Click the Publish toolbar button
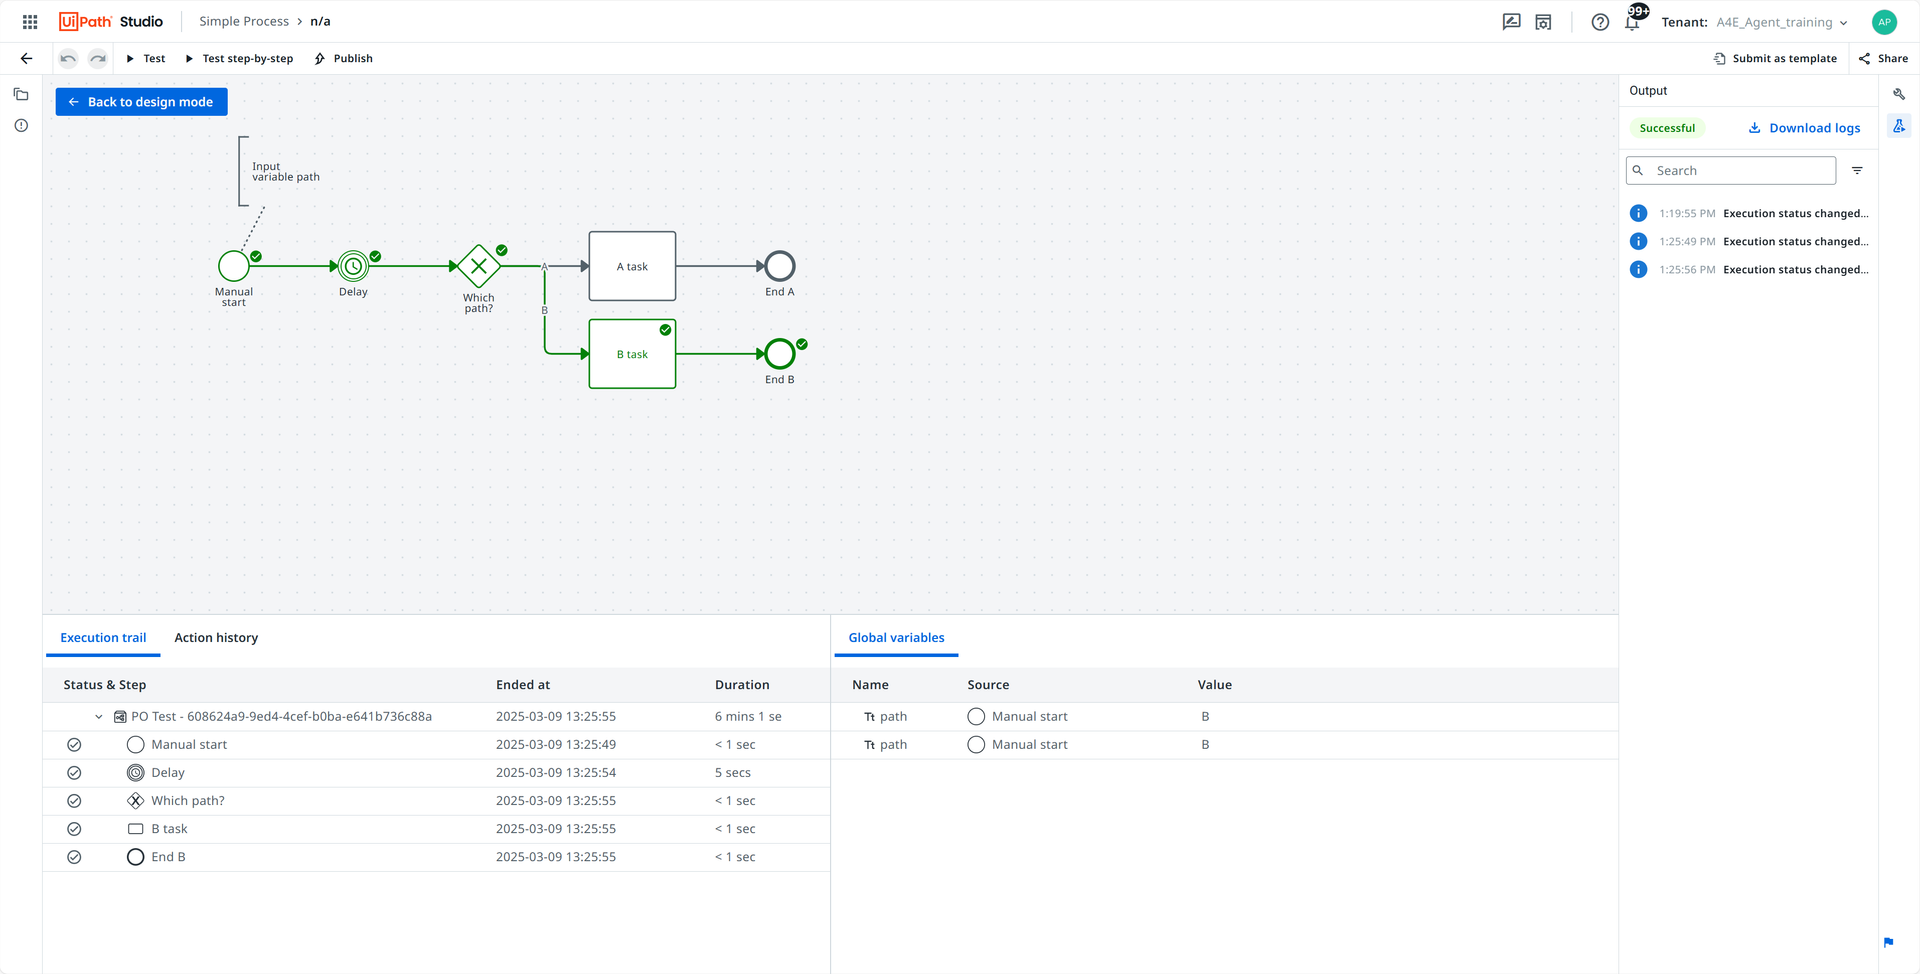 tap(343, 58)
